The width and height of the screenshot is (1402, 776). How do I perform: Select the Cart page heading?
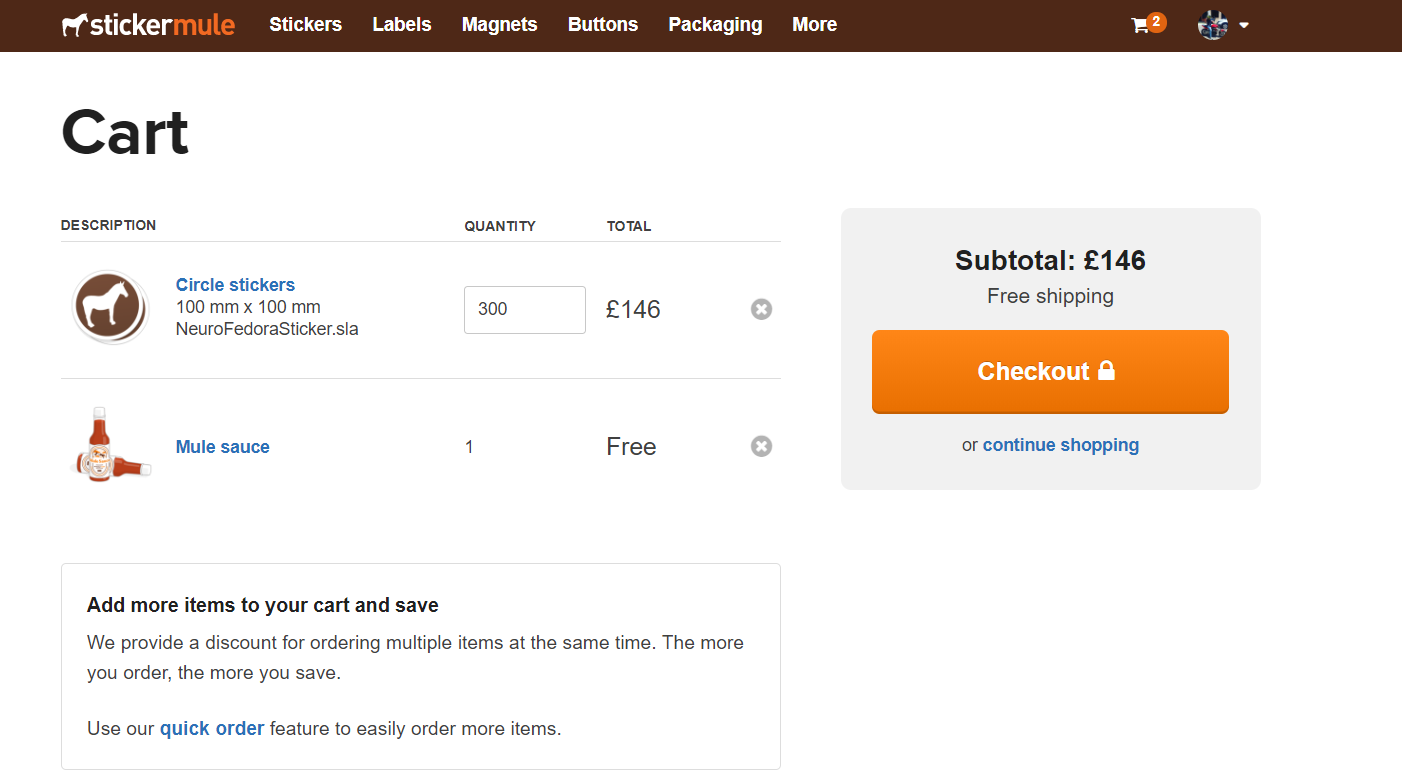click(125, 133)
